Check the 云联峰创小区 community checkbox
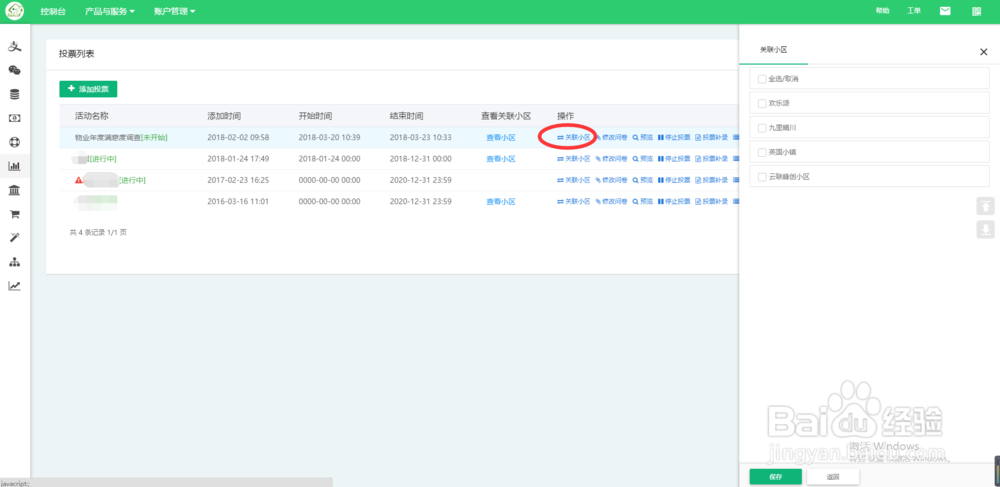1000x487 pixels. (x=761, y=177)
